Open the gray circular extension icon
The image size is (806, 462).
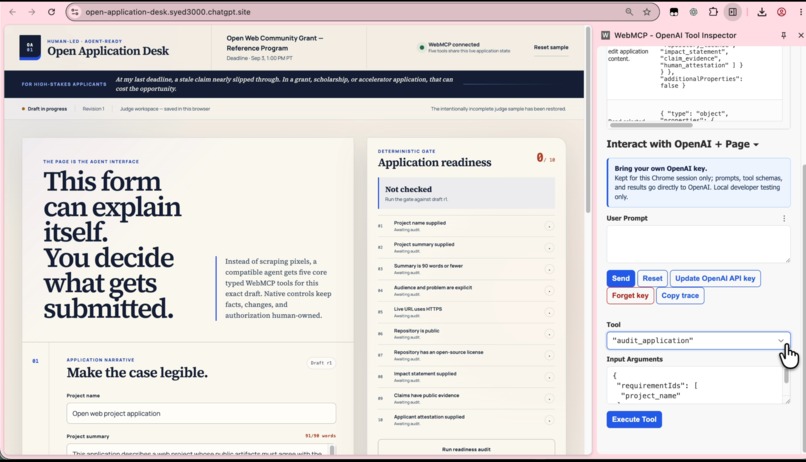693,12
